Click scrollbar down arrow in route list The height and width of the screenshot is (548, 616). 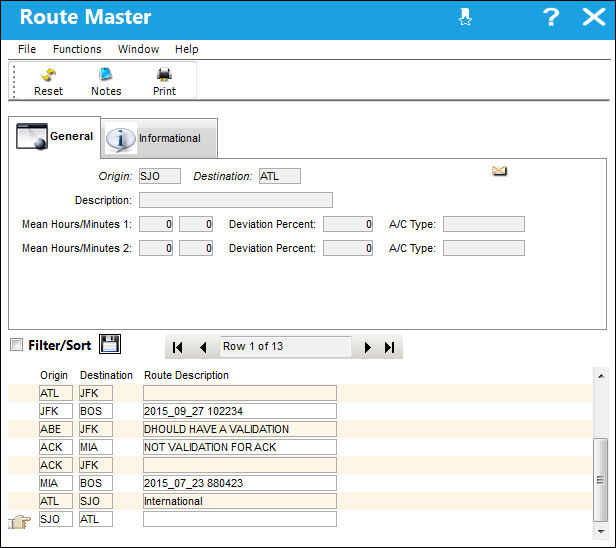coord(601,532)
